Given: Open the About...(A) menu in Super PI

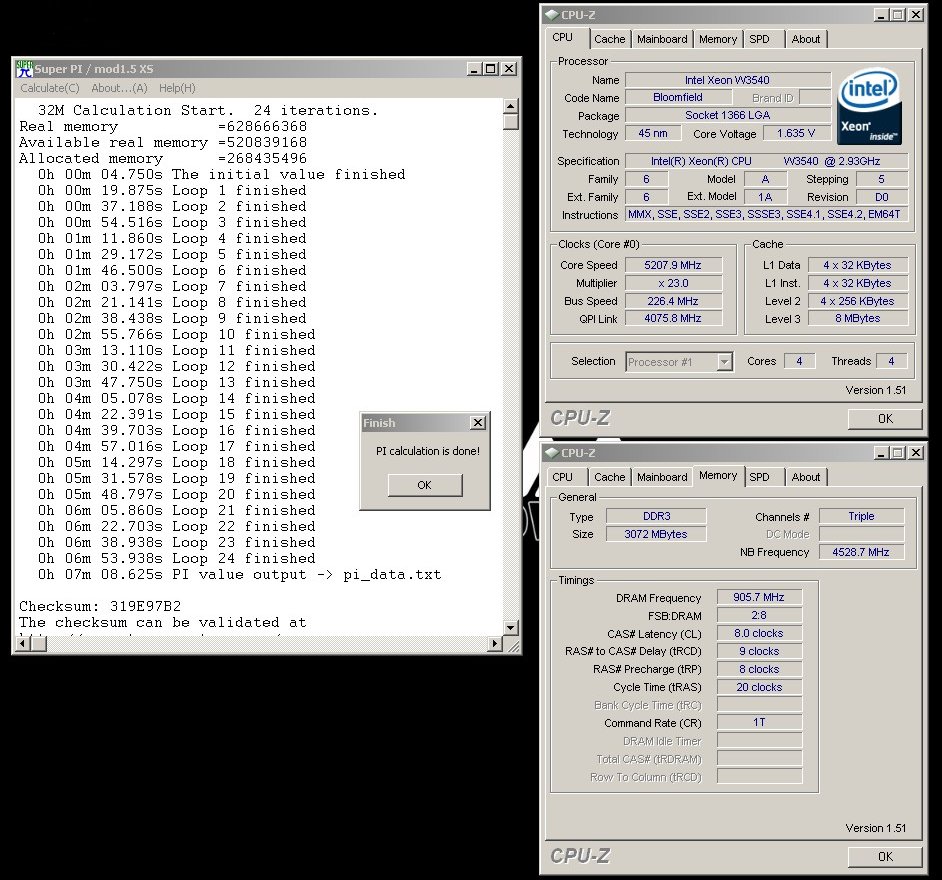Looking at the screenshot, I should 119,88.
